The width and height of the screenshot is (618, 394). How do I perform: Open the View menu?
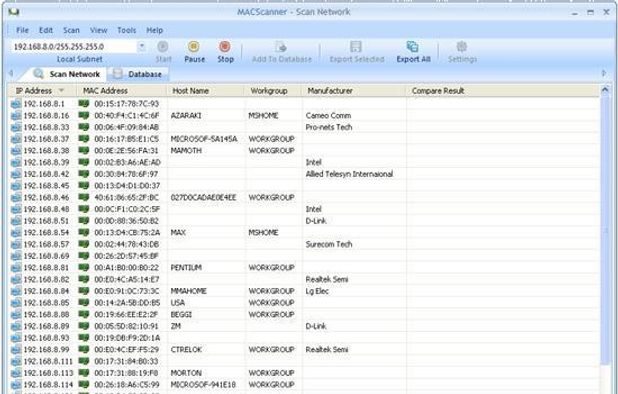[98, 30]
